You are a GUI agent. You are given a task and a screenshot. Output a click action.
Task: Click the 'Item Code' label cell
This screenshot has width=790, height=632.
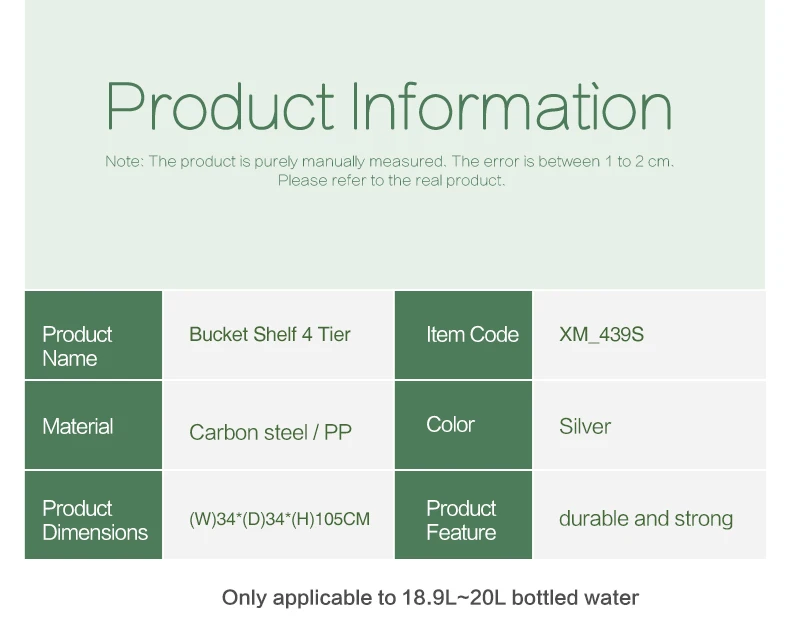click(x=463, y=335)
